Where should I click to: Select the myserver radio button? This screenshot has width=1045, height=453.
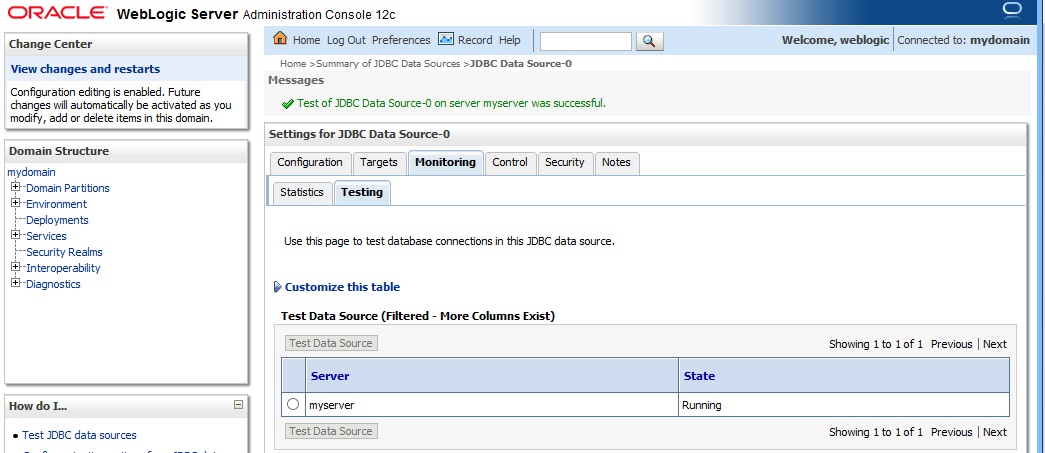[293, 404]
